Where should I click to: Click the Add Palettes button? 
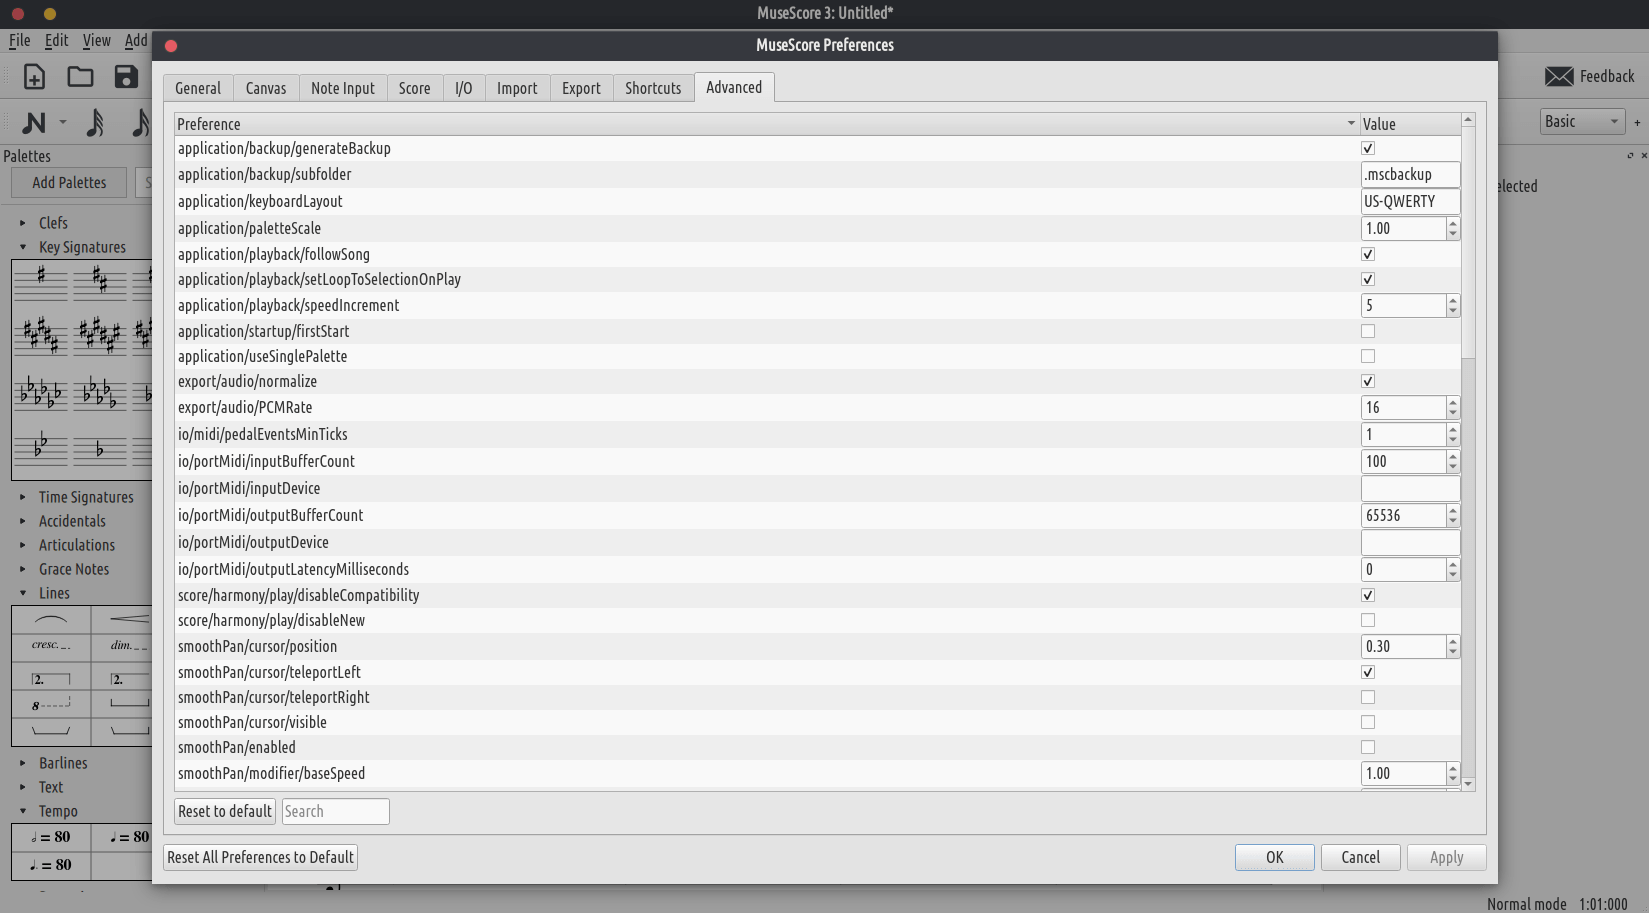pos(69,183)
